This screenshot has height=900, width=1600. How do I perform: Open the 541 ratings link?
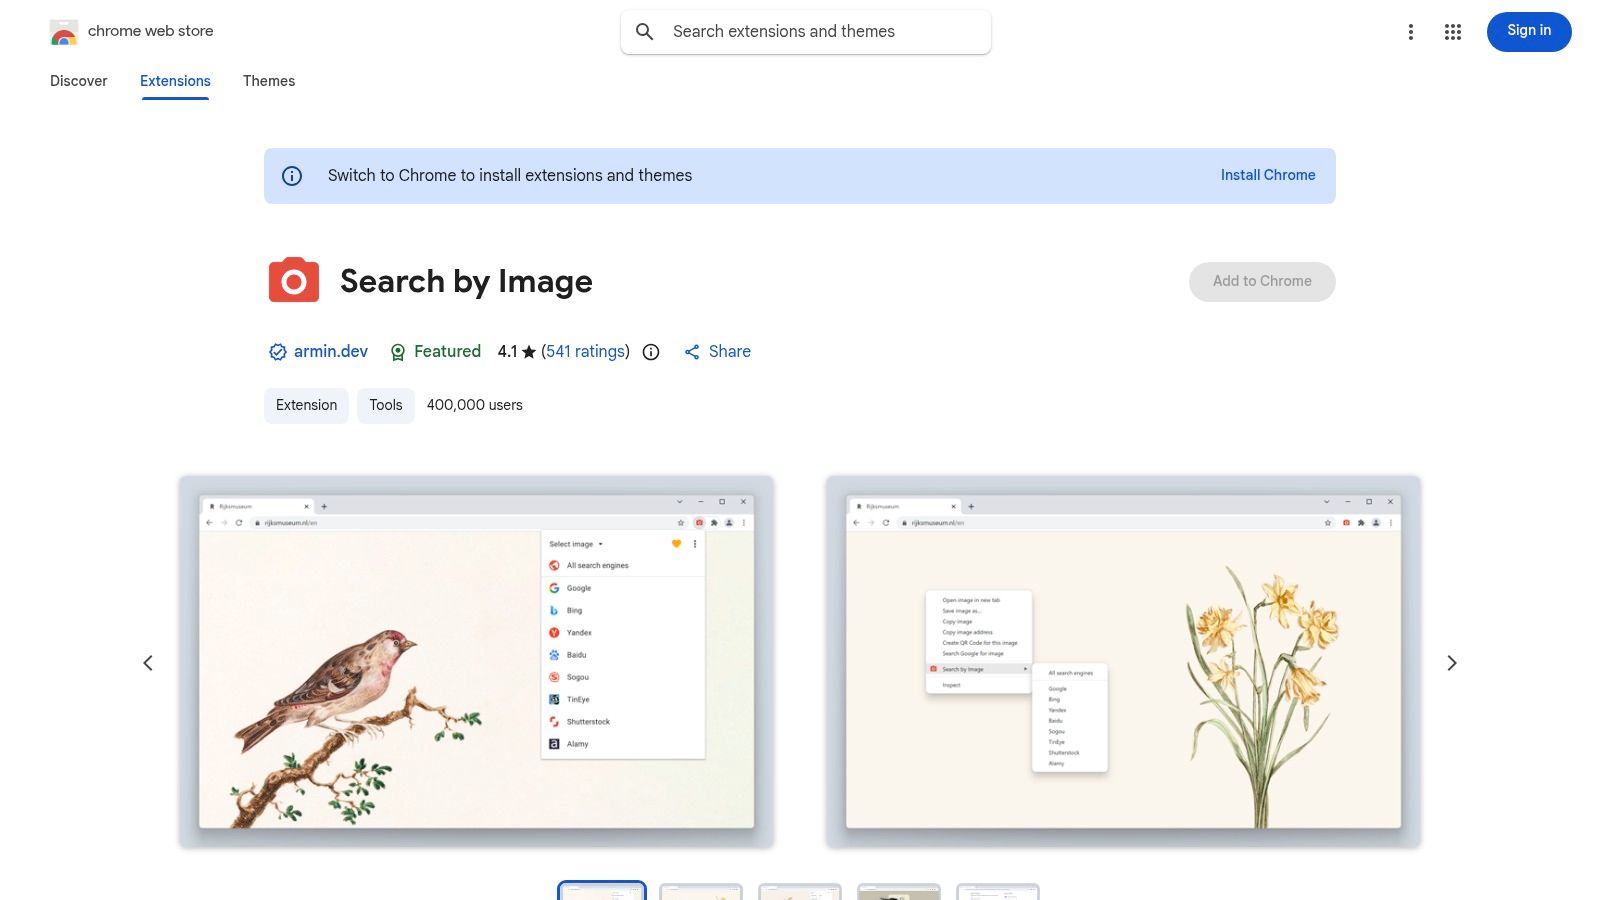click(x=585, y=352)
